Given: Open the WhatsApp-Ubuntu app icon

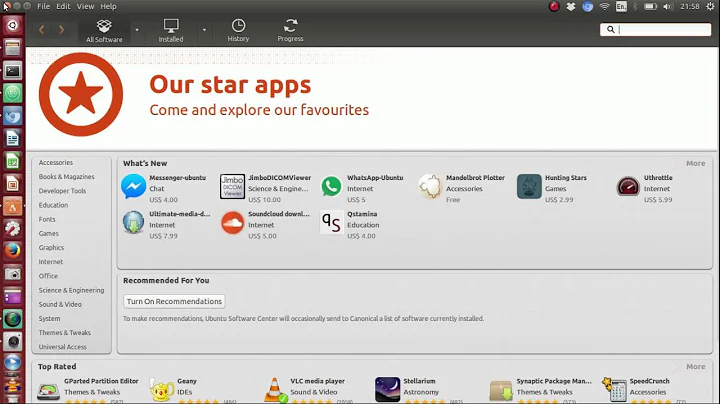Looking at the screenshot, I should 331,186.
